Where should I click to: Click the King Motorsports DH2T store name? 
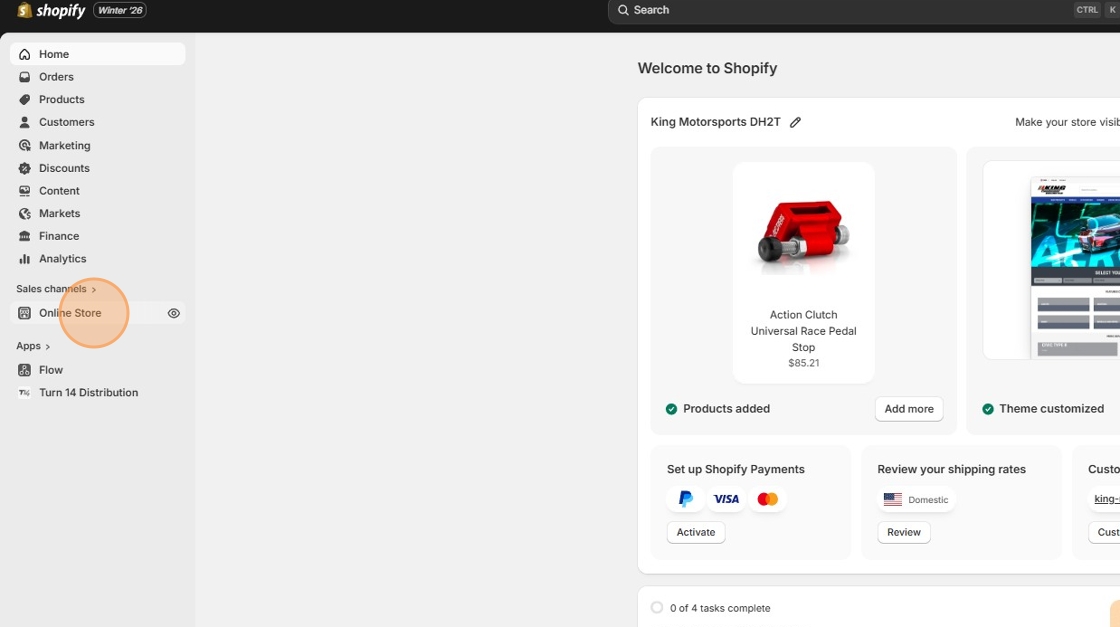(715, 122)
